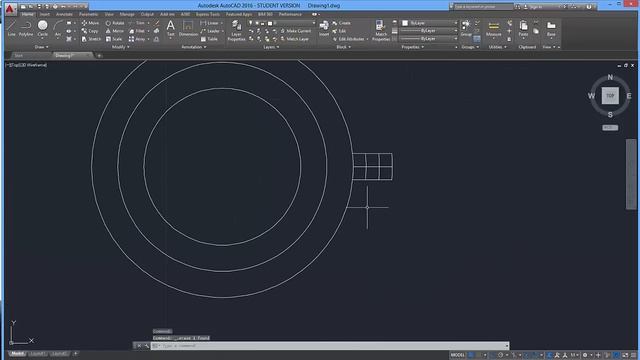Viewport: 640px width, 360px height.
Task: Open the ByLayer object color dropdown
Action: (429, 23)
